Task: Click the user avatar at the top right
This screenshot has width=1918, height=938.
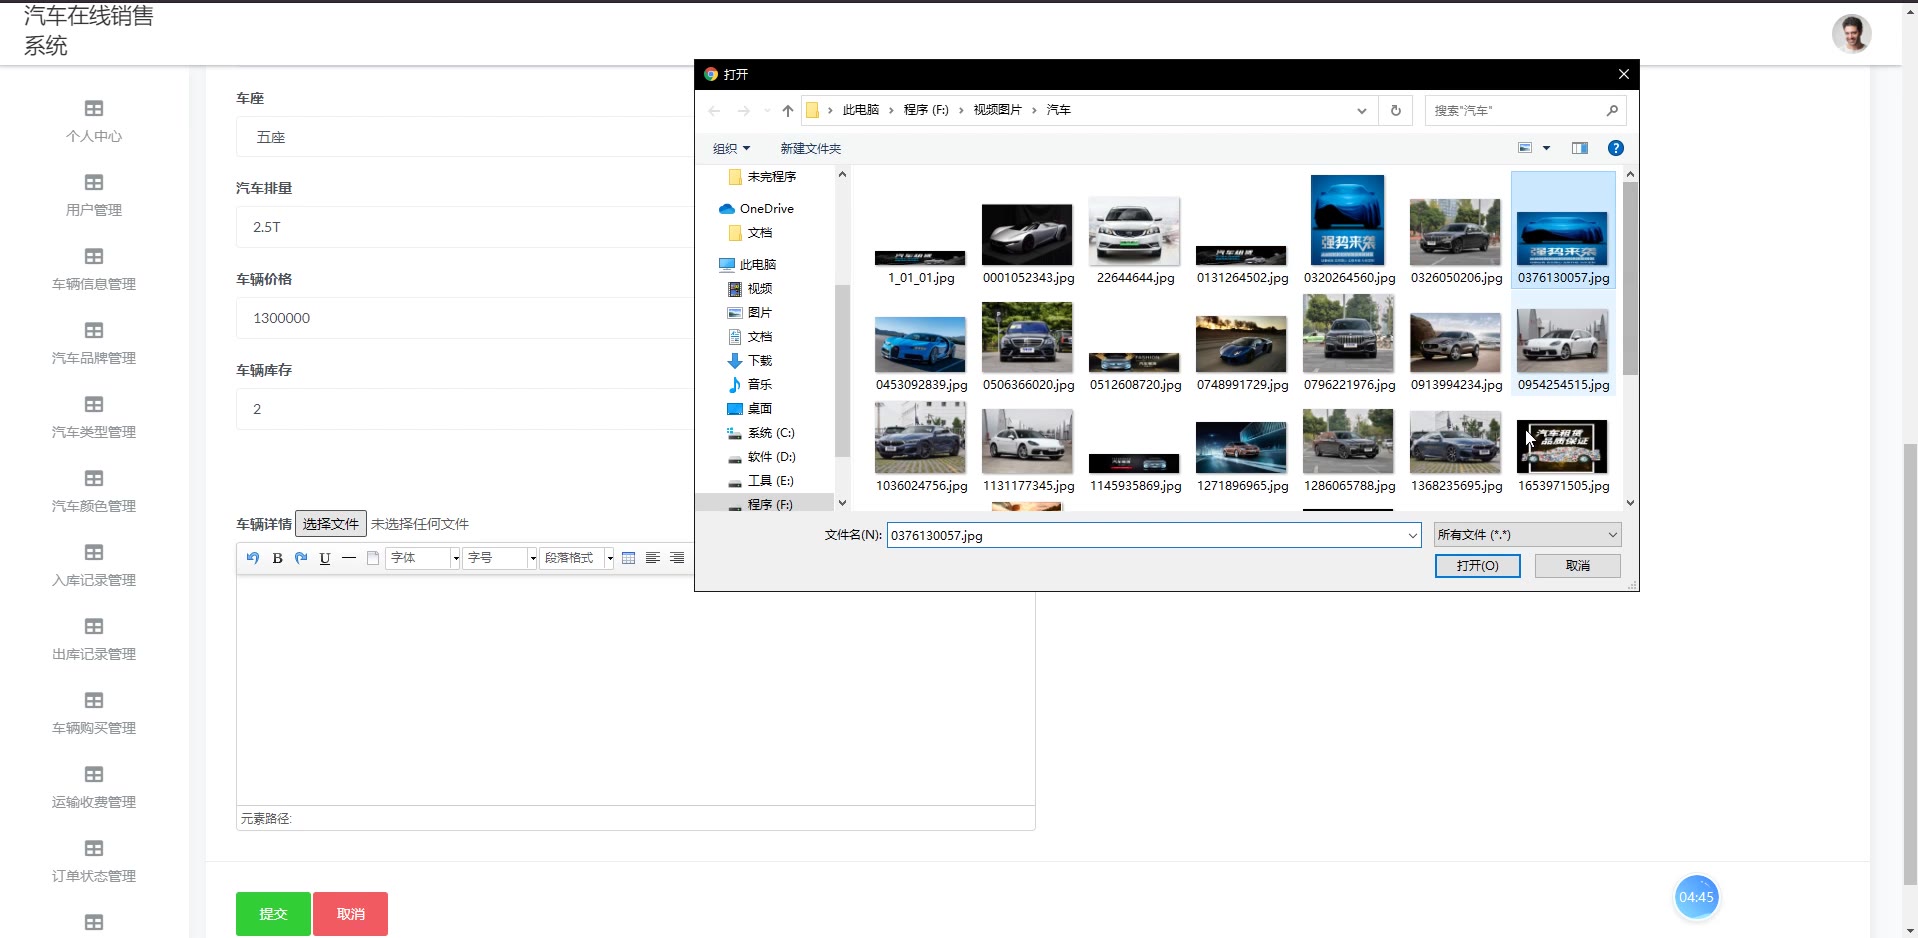Action: [x=1850, y=34]
